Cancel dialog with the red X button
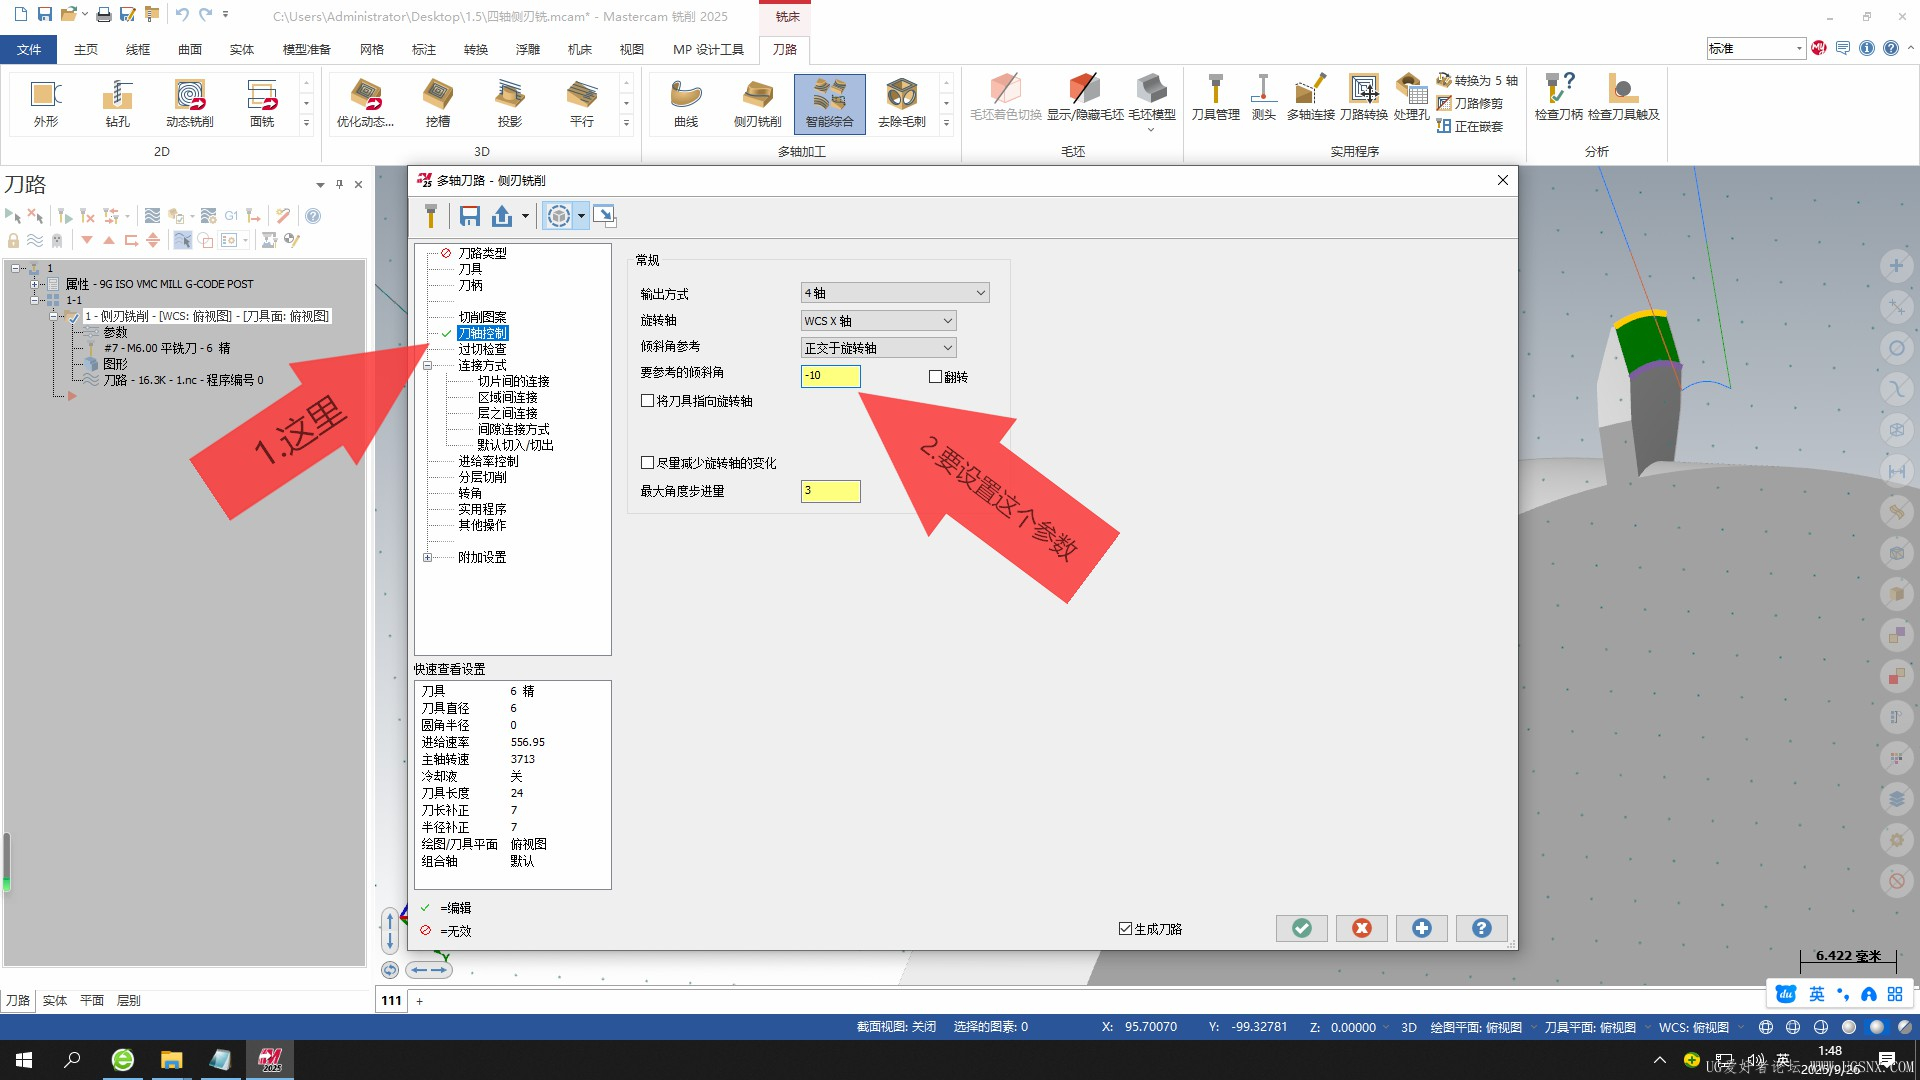This screenshot has width=1920, height=1080. coord(1362,929)
